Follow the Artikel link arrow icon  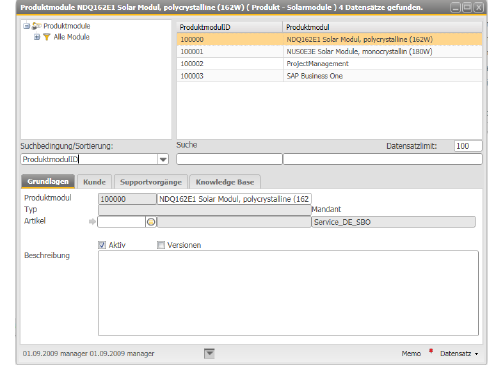coord(92,222)
